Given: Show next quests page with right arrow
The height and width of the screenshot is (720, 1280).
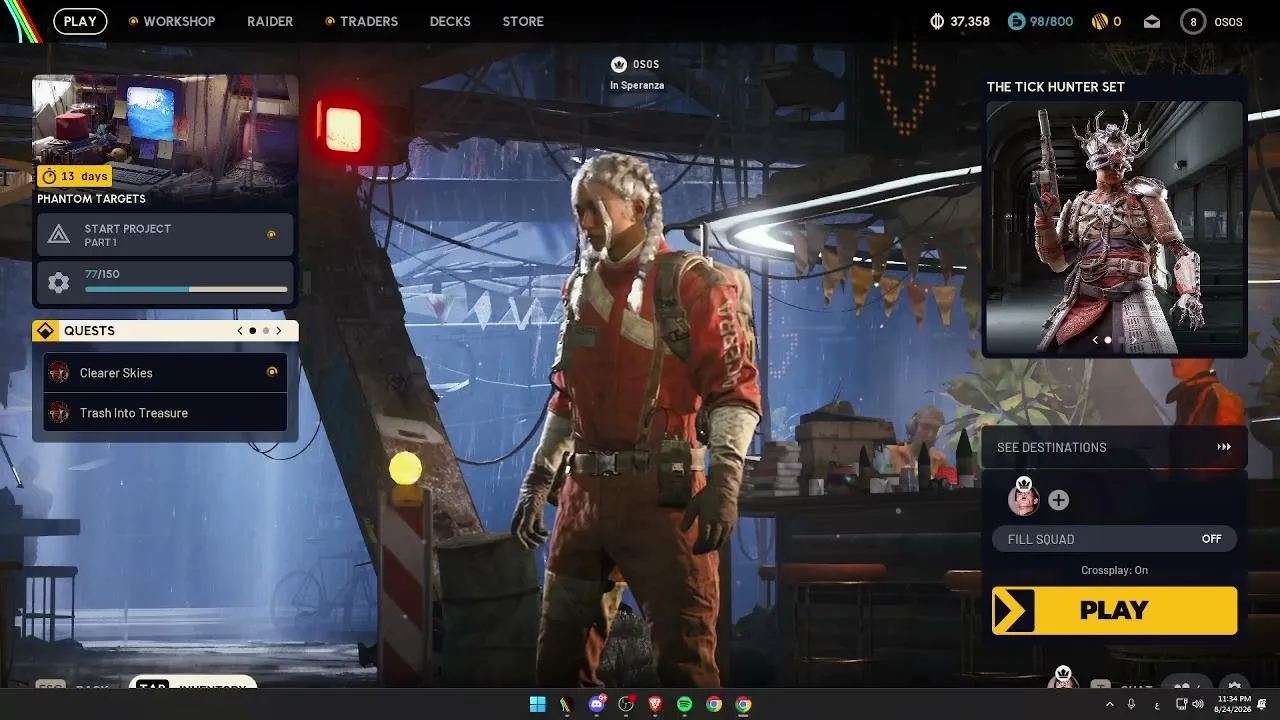Looking at the screenshot, I should (279, 331).
